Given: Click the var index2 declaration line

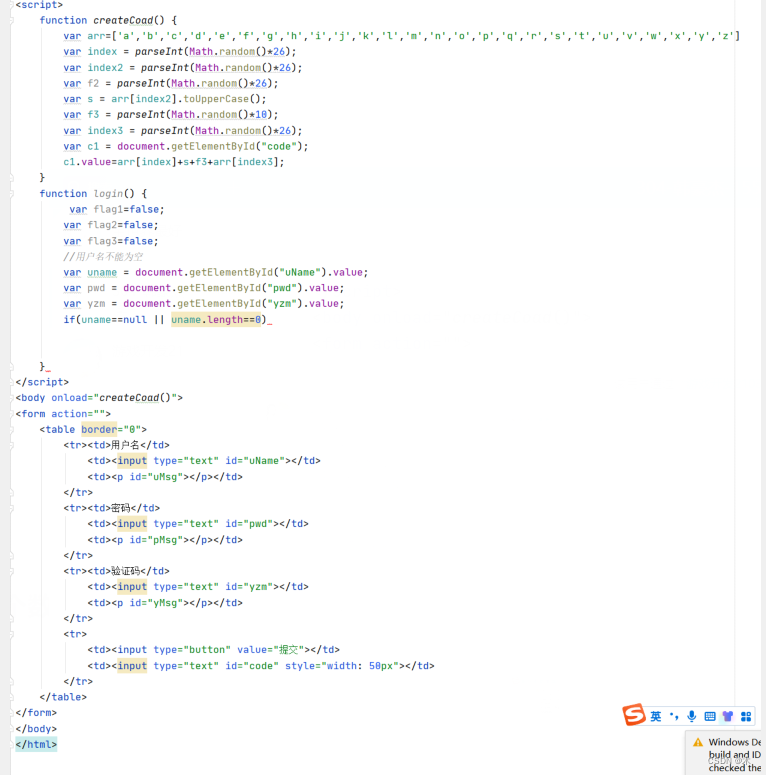Looking at the screenshot, I should (x=182, y=68).
